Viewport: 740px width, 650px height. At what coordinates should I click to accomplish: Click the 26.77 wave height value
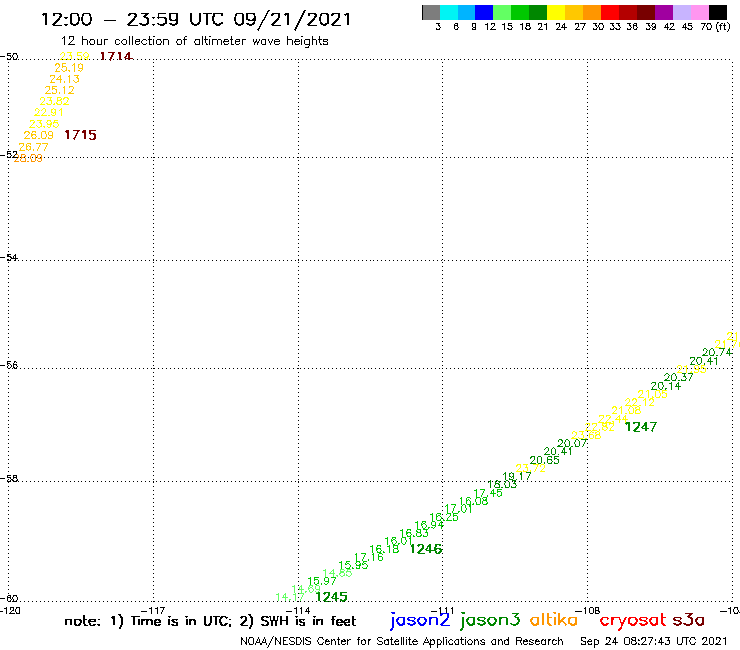(x=33, y=147)
